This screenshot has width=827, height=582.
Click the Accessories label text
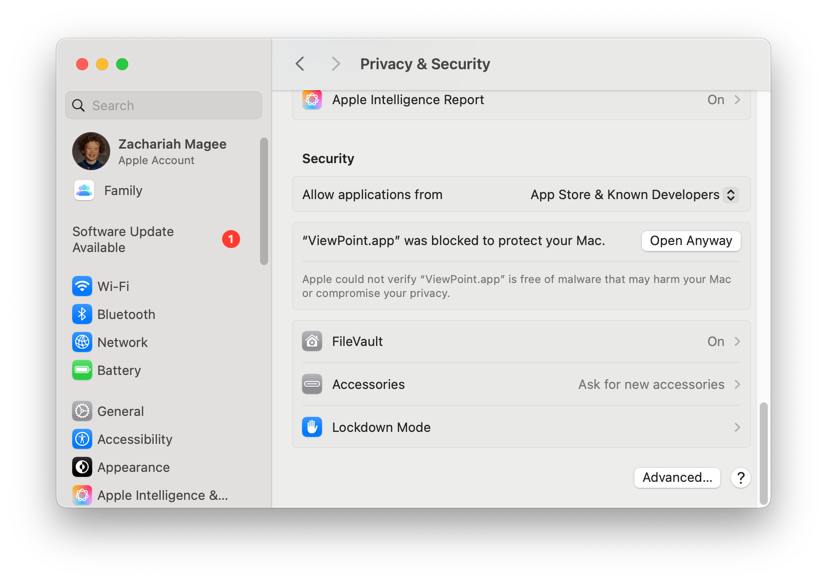click(368, 384)
